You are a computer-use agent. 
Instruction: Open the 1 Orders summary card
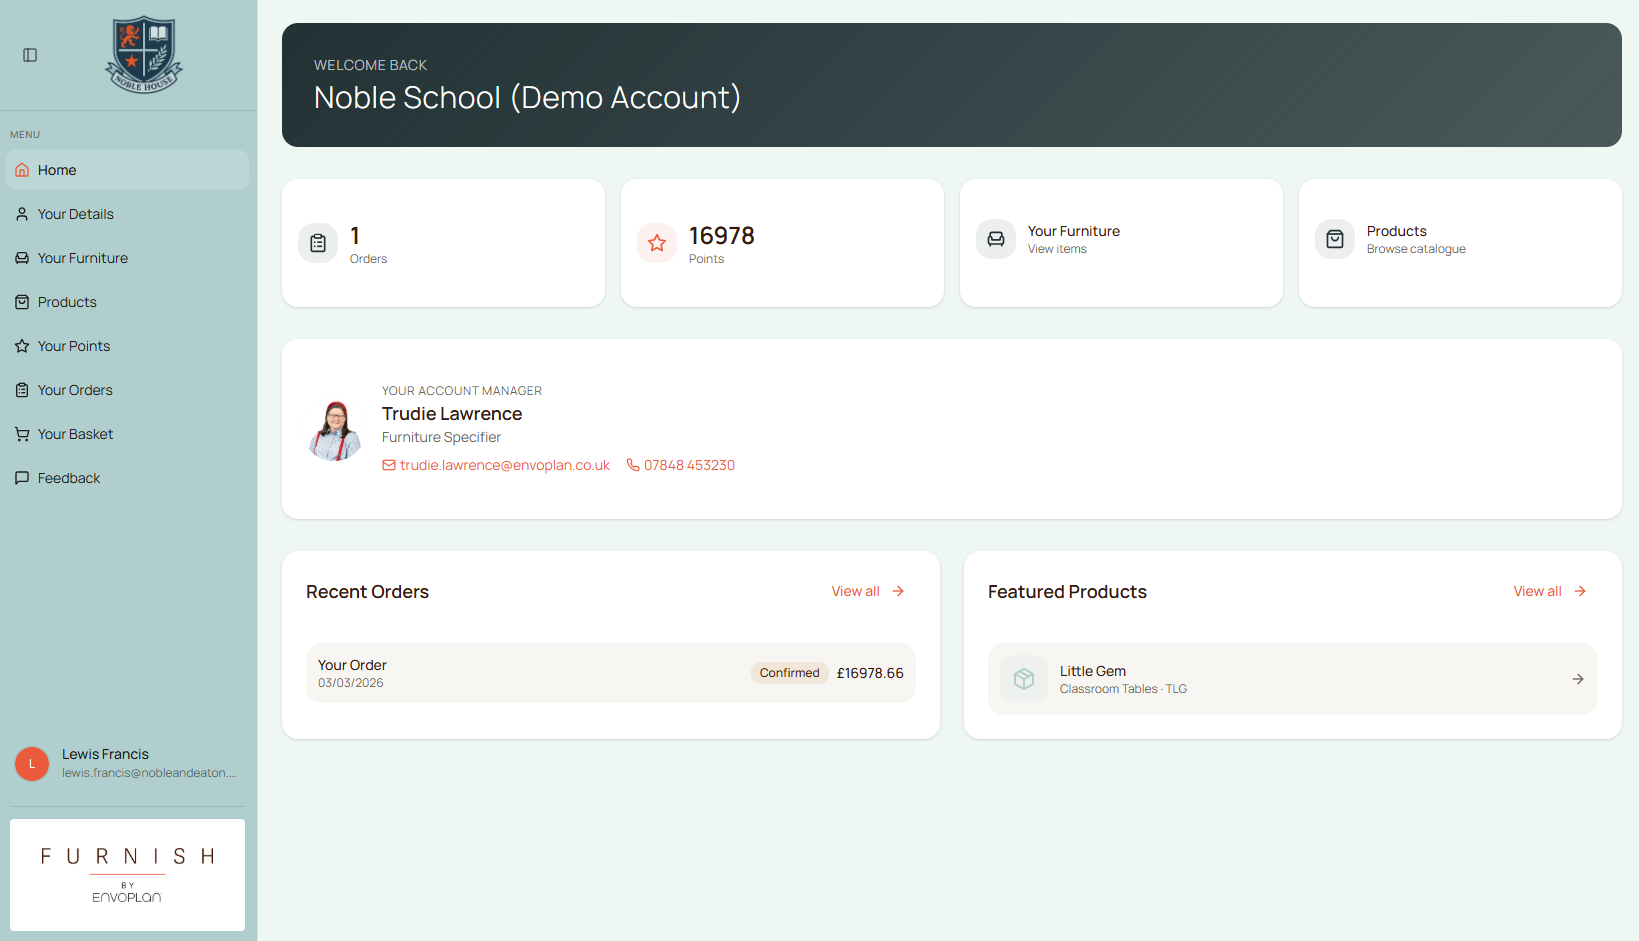[x=443, y=243]
